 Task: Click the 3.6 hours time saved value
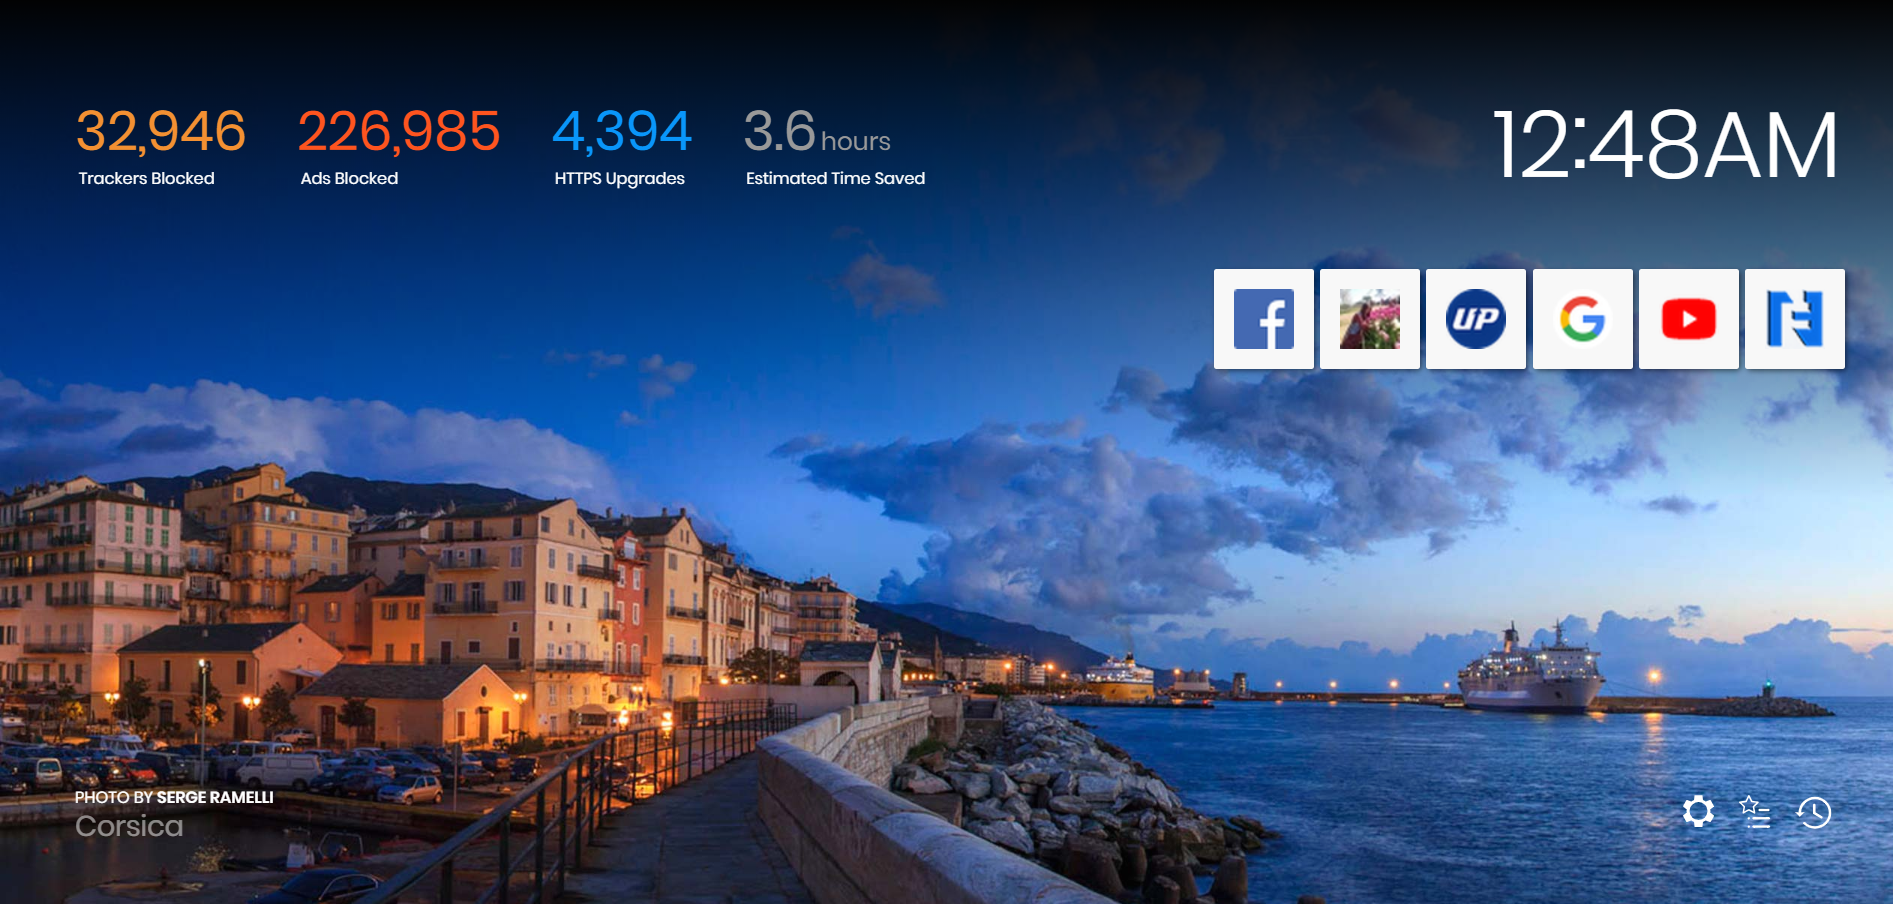click(x=817, y=132)
